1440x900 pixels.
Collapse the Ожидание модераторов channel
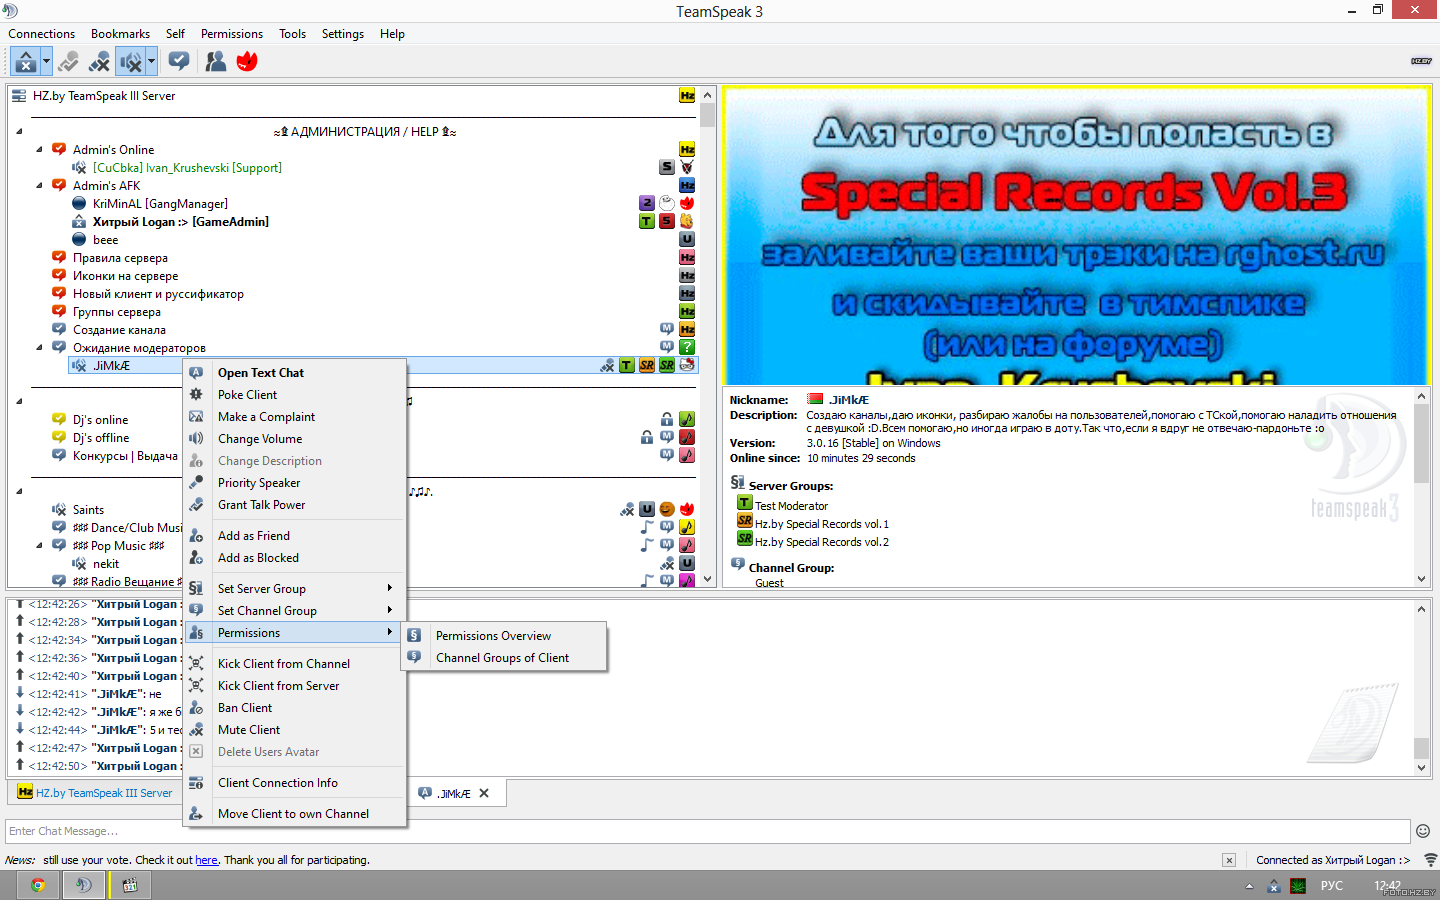(39, 348)
